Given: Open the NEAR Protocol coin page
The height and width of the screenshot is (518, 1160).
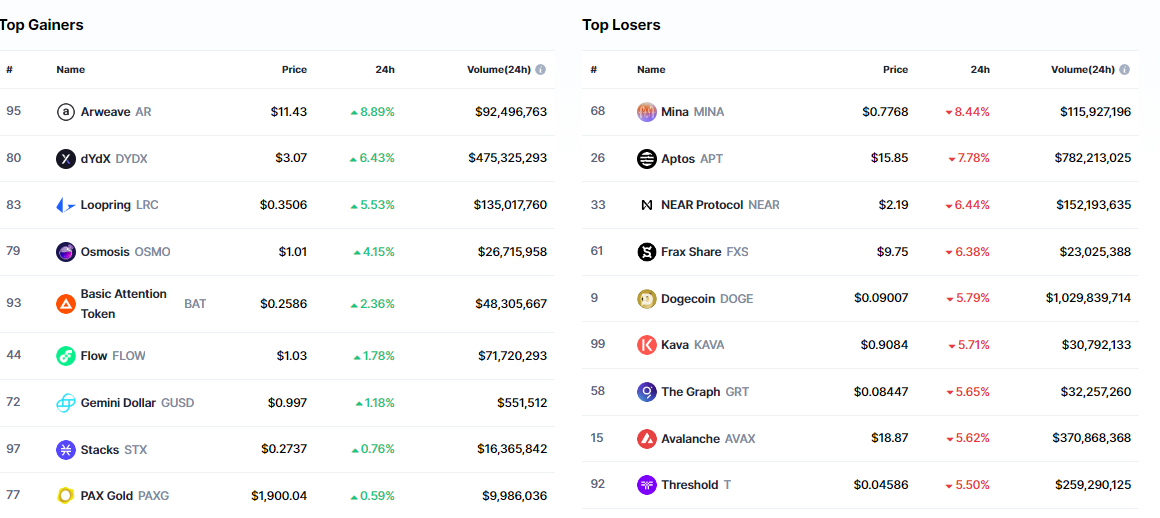Looking at the screenshot, I should pyautogui.click(x=702, y=205).
